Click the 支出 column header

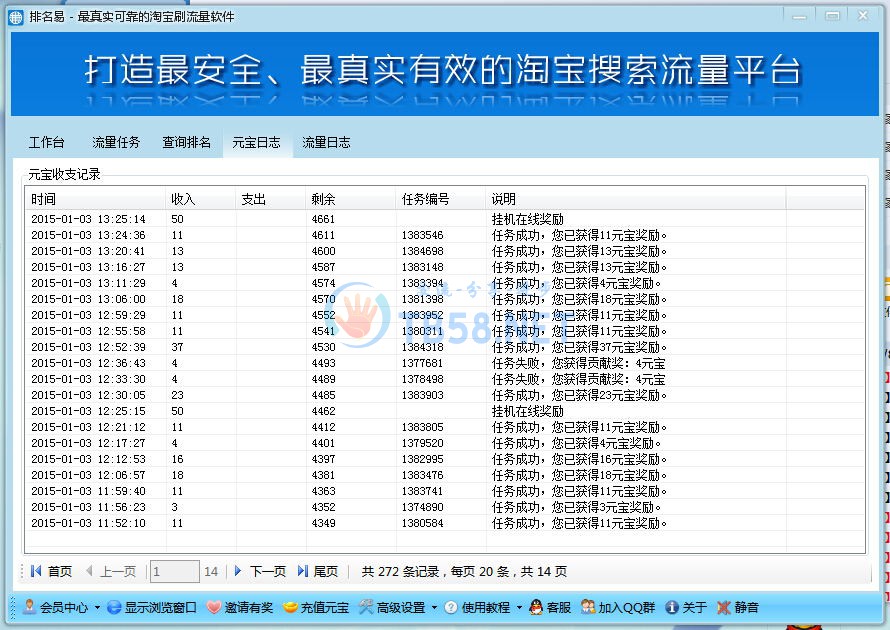click(271, 199)
